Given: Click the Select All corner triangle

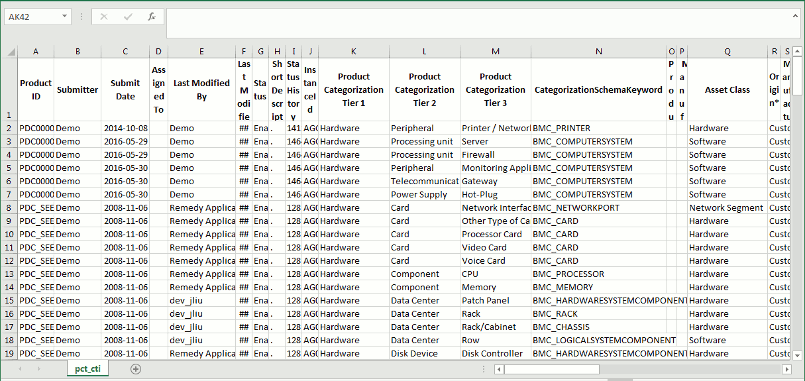Looking at the screenshot, I should pos(9,51).
